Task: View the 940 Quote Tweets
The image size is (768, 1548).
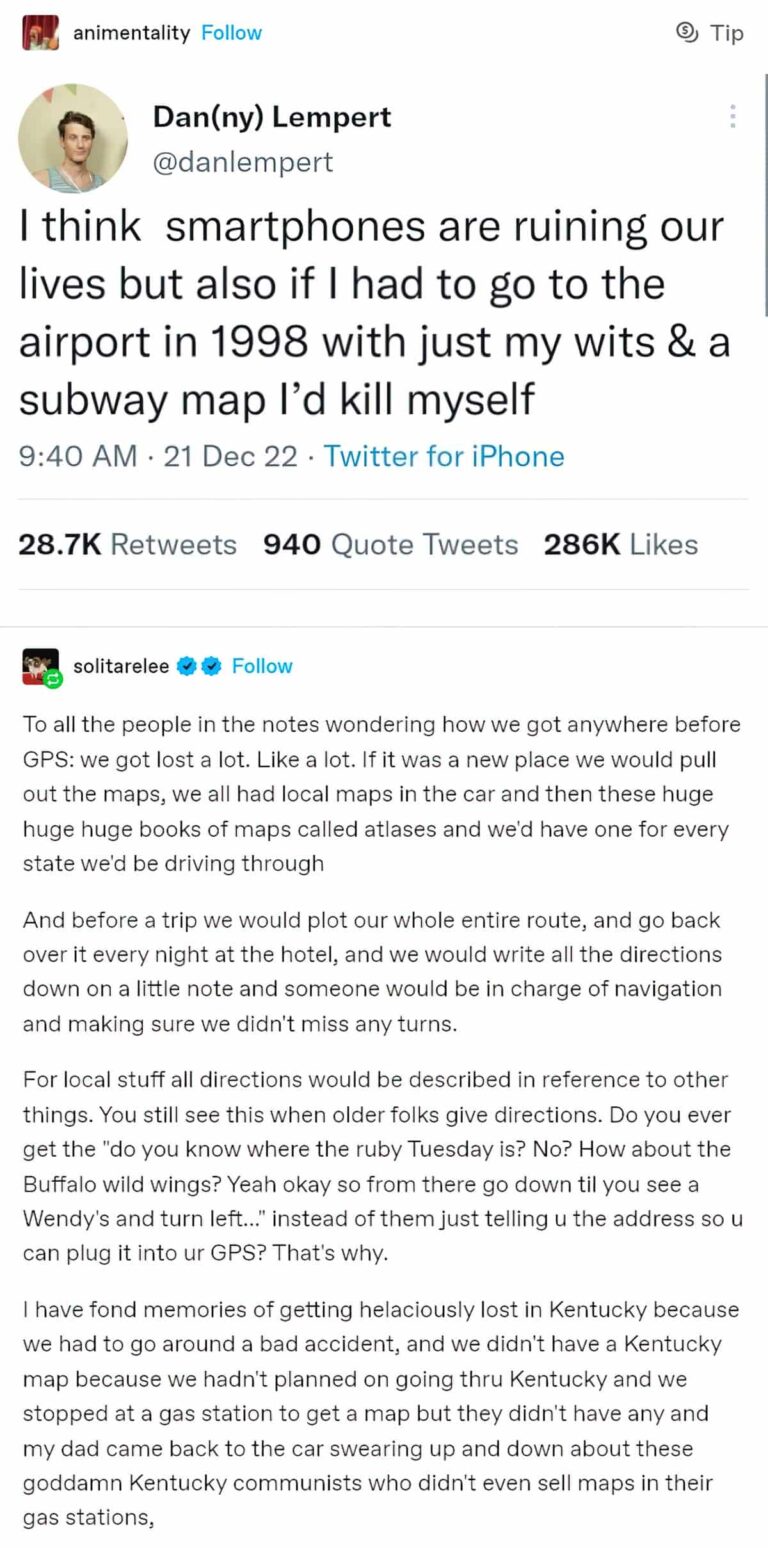Action: pos(390,544)
